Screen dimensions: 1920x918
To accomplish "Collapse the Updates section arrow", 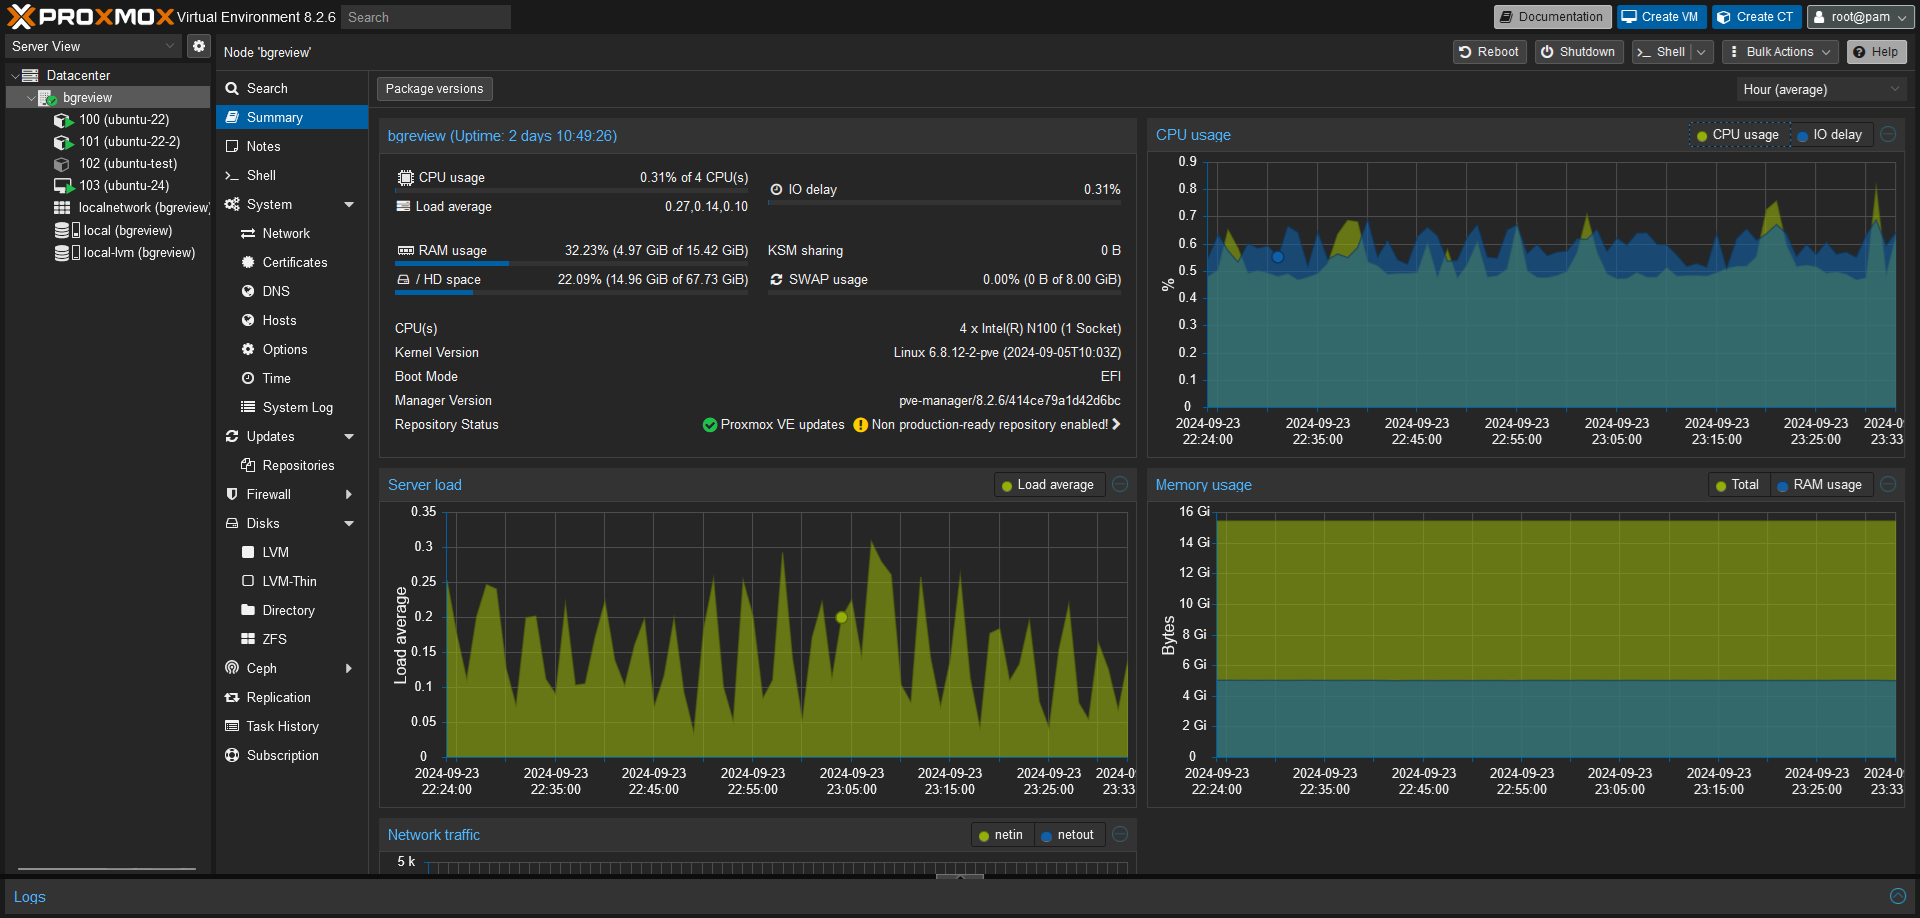I will (x=349, y=437).
